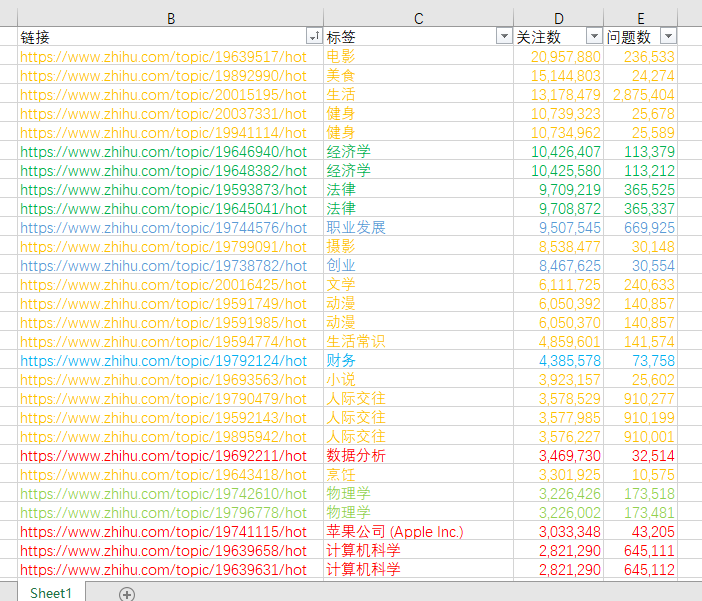Screen dimensions: 702x601
Task: Select the 职业发展 tag cell
Action: (x=356, y=228)
